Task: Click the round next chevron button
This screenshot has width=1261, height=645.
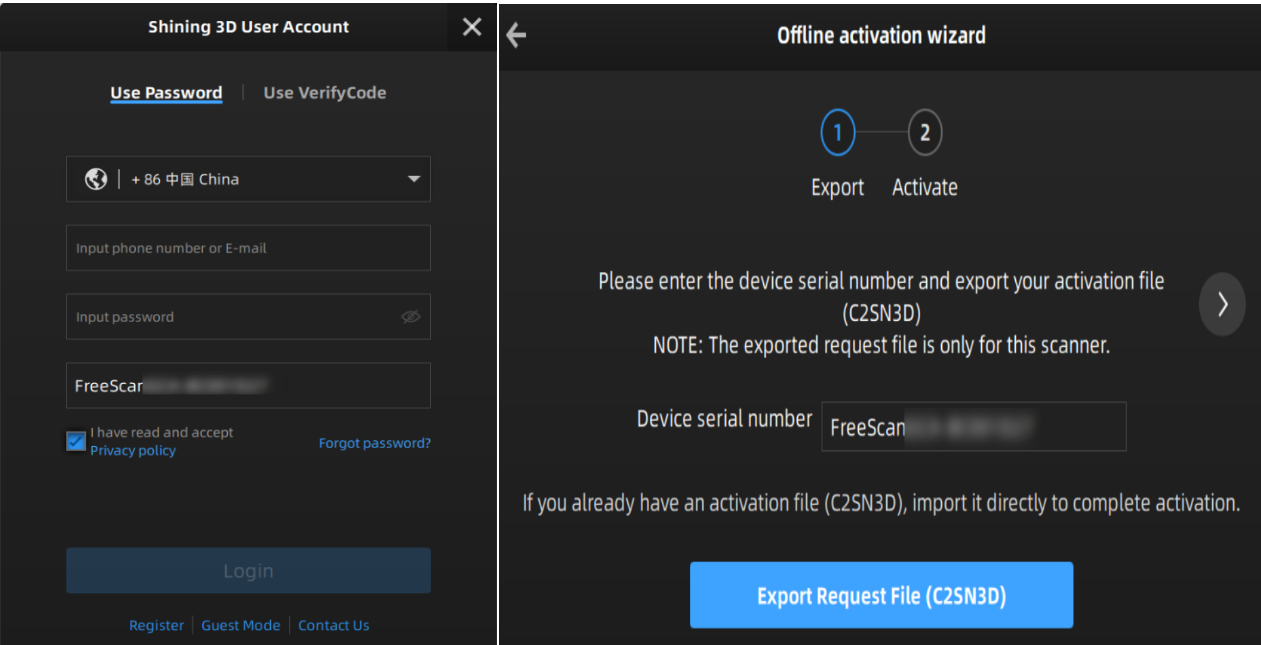Action: tap(1222, 305)
